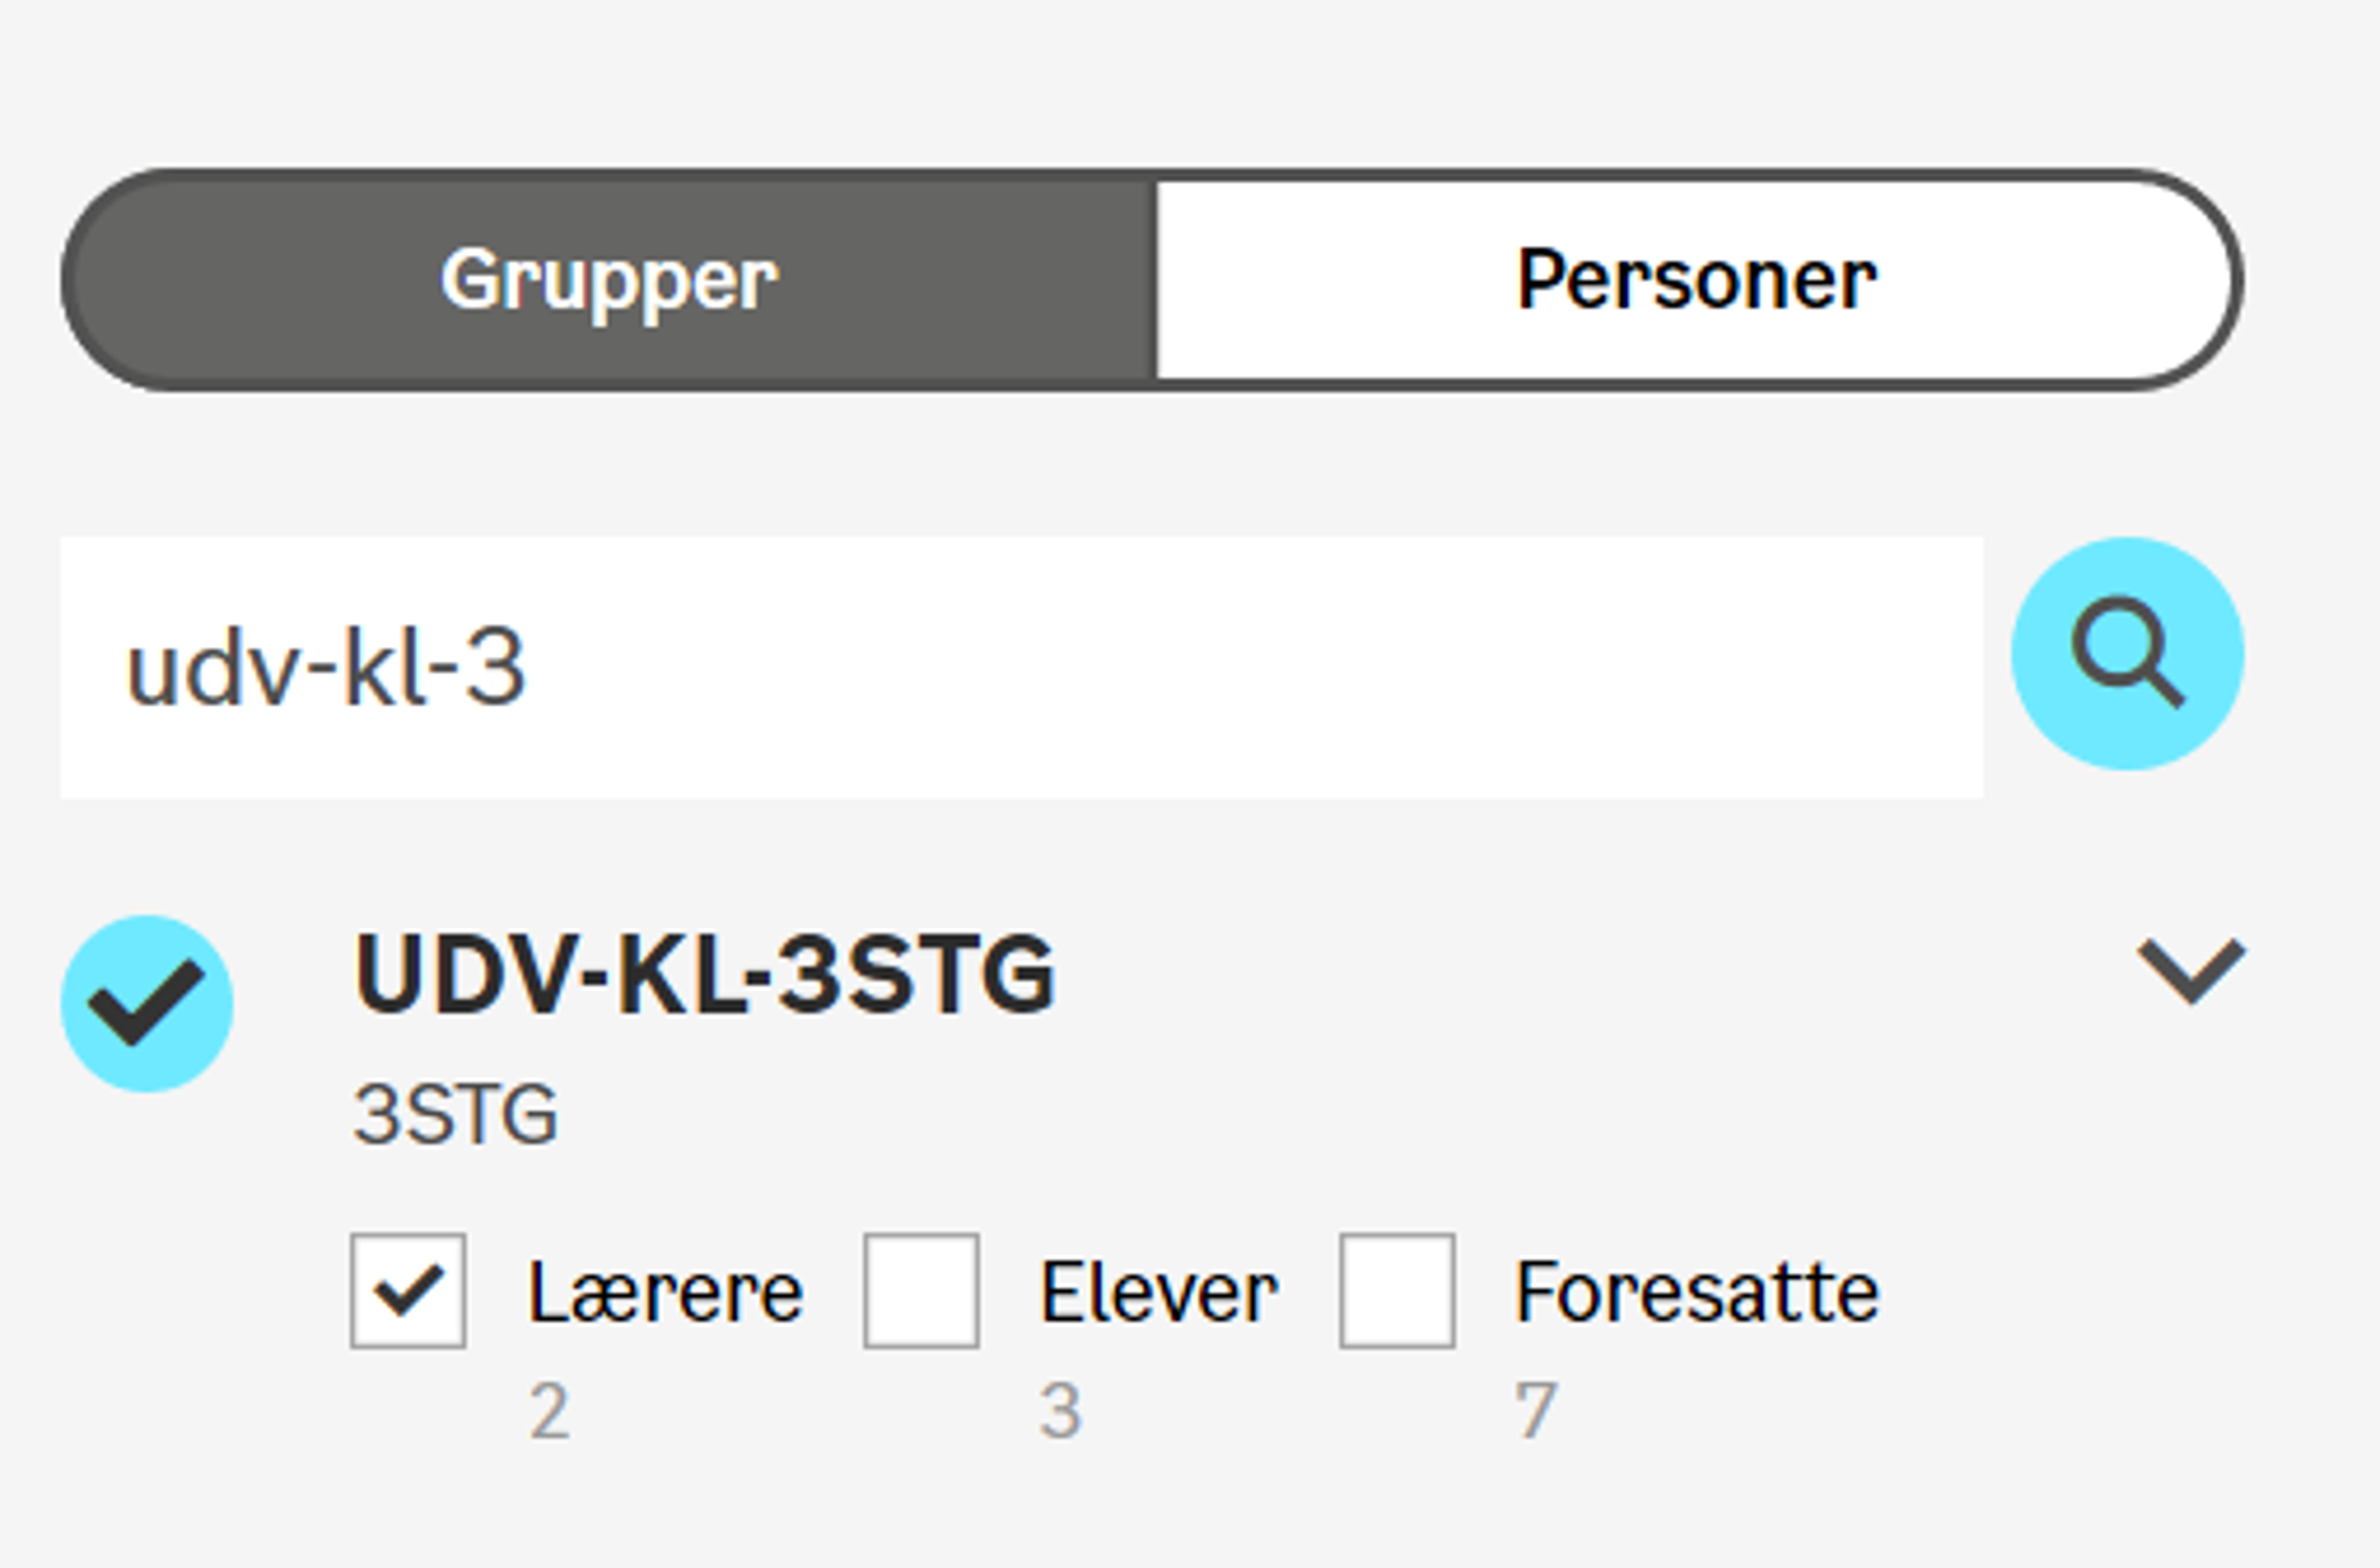Expand UDV-KL-3STG with the chevron arrow

2191,970
